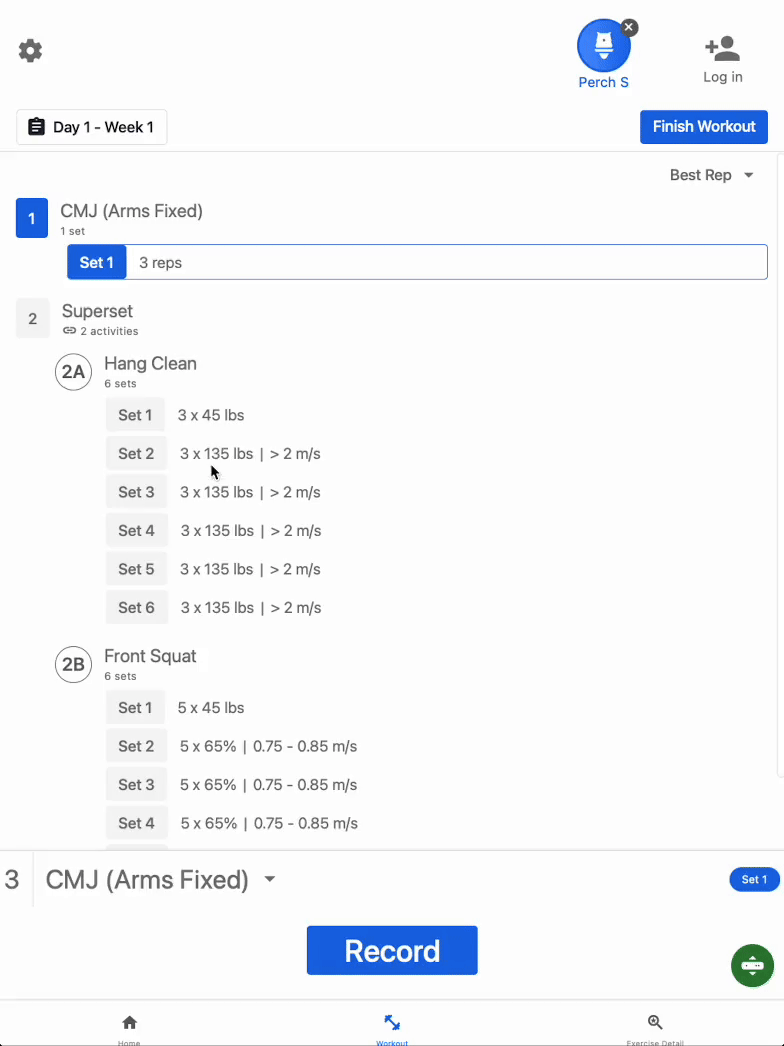
Task: Expand the CMJ (Arms Fixed) exercise dropdown arrow
Action: point(270,879)
